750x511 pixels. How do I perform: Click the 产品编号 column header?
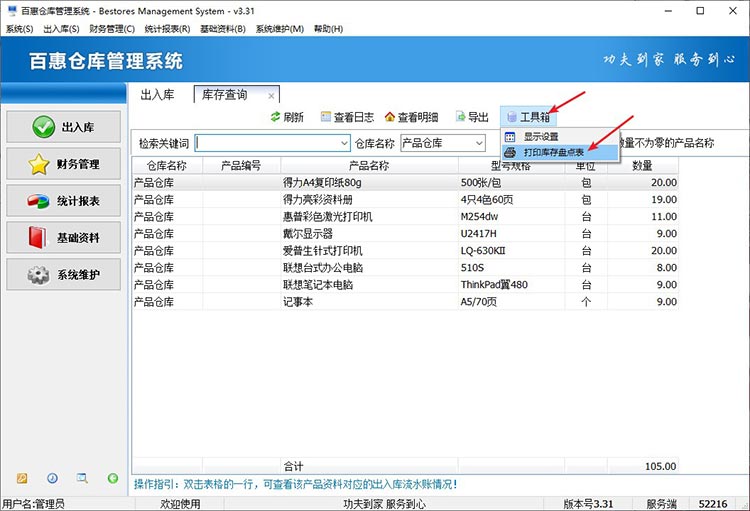pos(241,166)
